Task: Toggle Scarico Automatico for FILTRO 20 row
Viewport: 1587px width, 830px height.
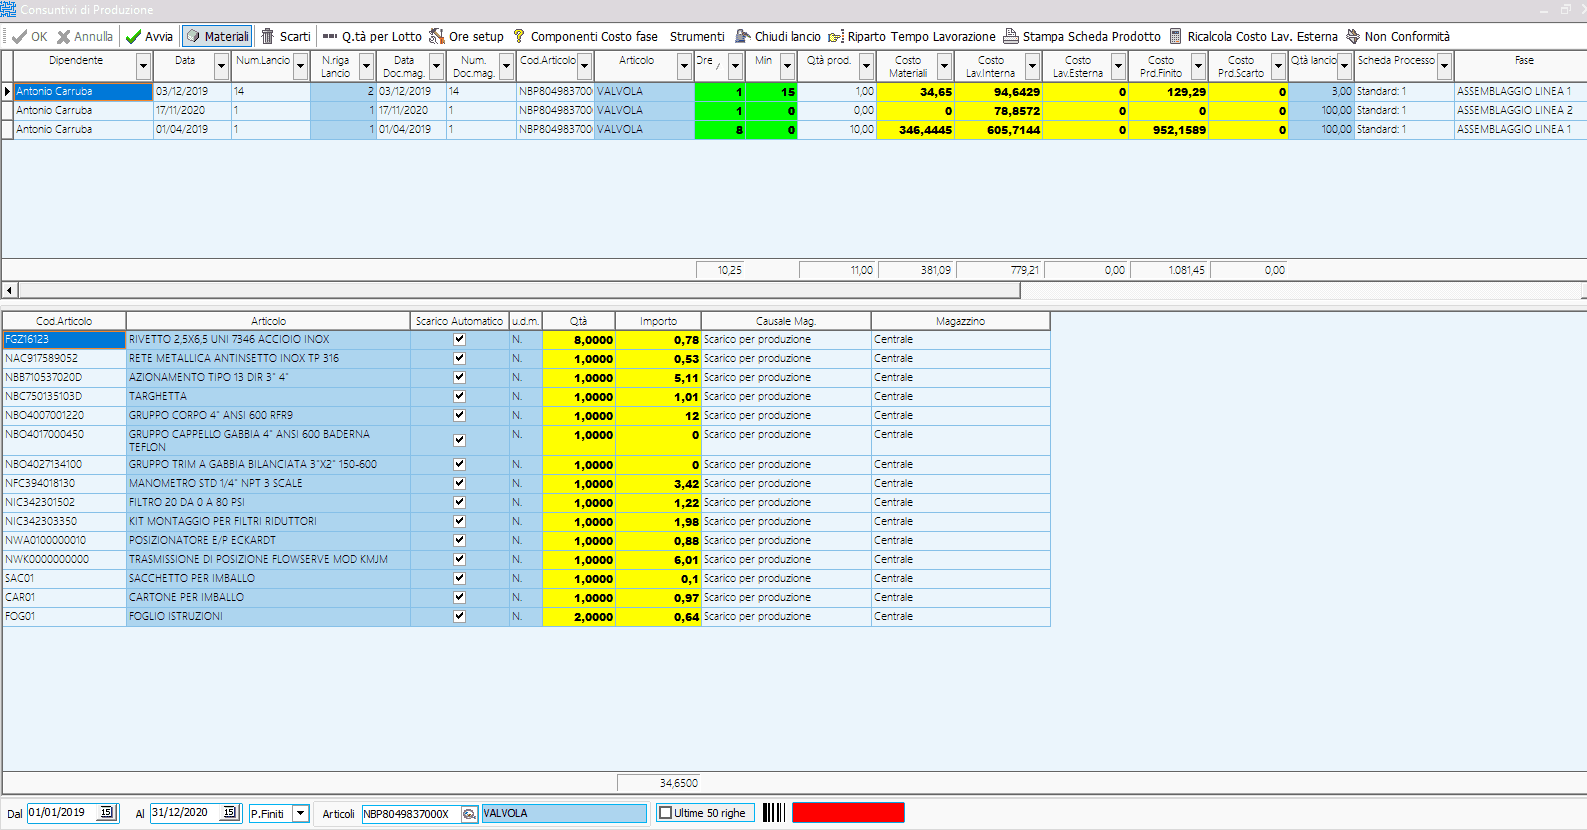Action: tap(460, 502)
